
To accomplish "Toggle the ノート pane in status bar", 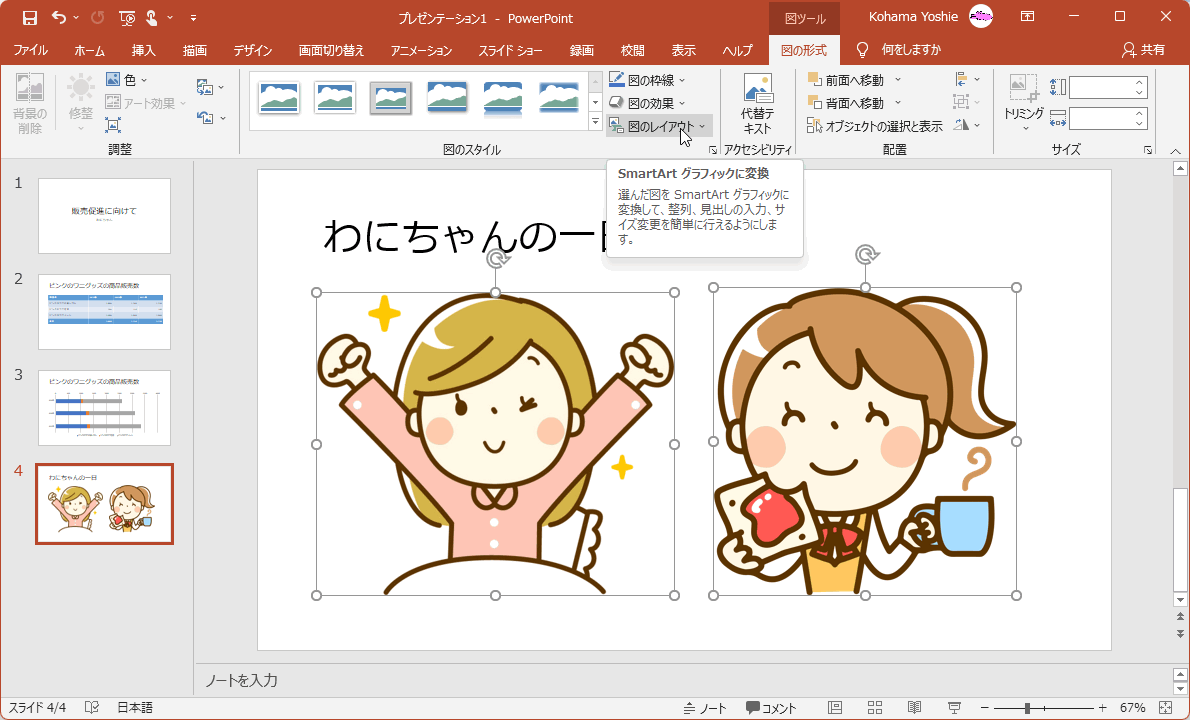I will 706,707.
